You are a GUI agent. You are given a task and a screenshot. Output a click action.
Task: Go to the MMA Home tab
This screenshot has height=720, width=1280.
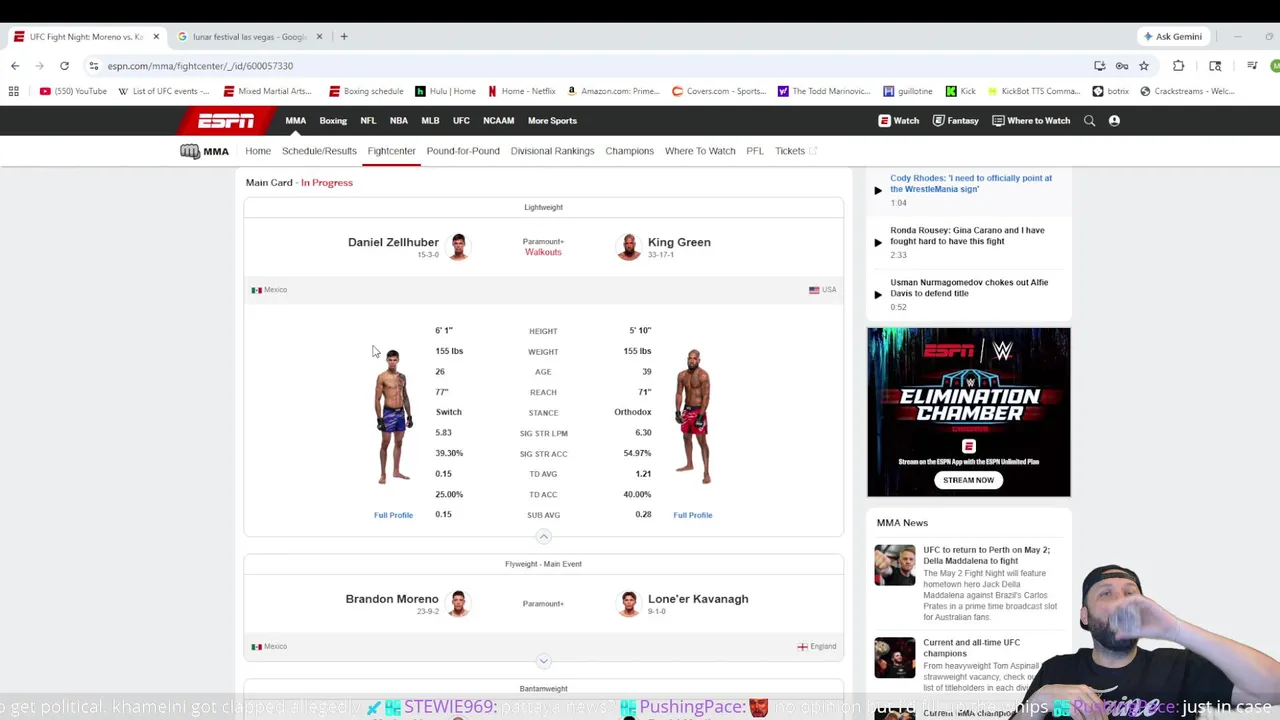point(258,151)
